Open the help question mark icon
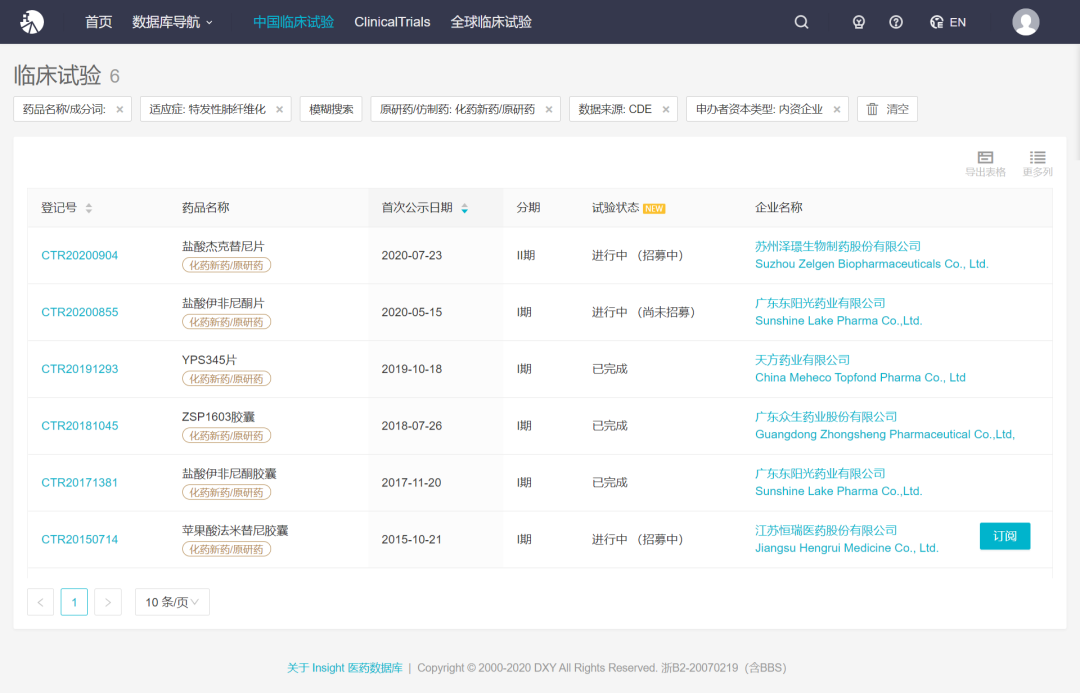The height and width of the screenshot is (693, 1080). coord(895,22)
